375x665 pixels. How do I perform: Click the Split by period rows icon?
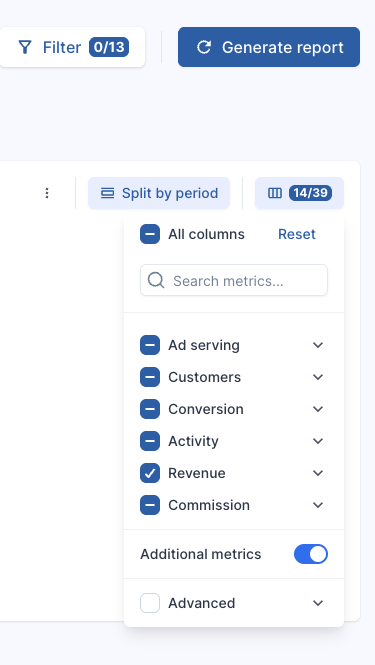pyautogui.click(x=107, y=193)
